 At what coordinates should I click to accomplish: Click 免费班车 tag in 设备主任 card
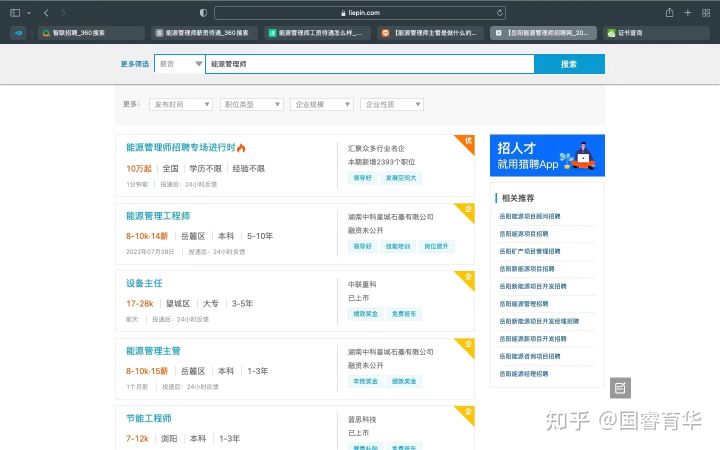click(x=404, y=314)
